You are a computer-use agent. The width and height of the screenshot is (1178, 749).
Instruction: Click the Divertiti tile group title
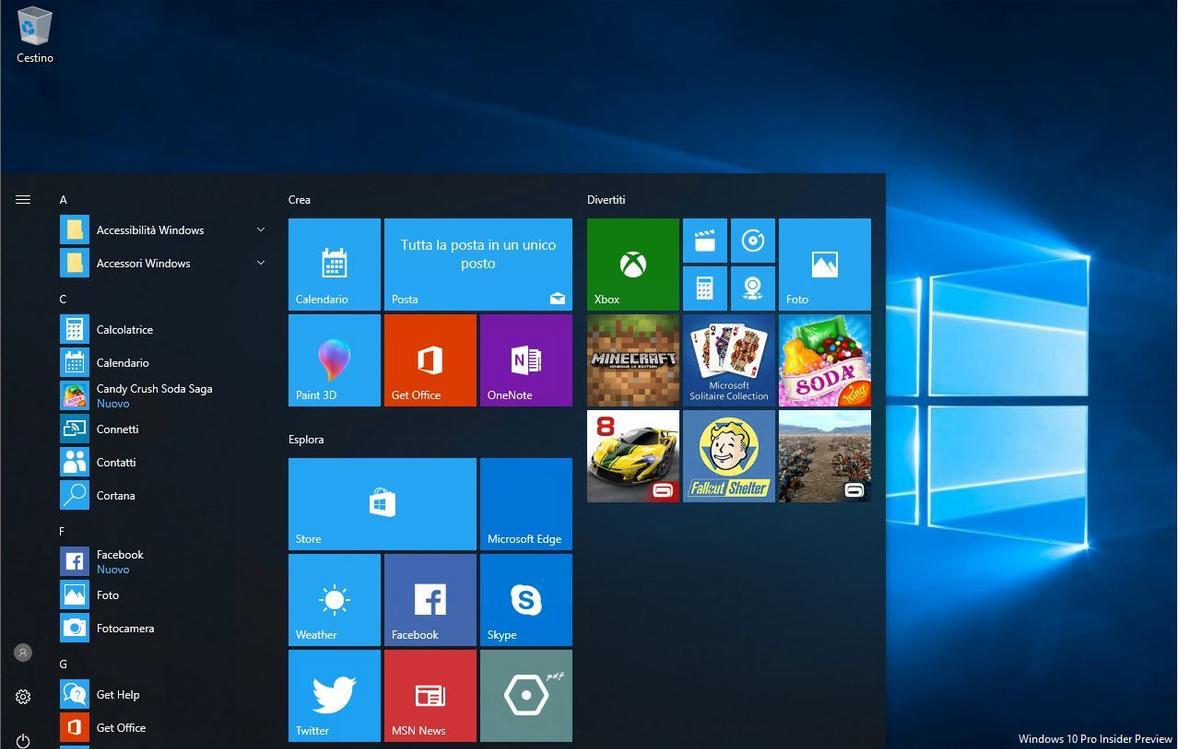(606, 200)
